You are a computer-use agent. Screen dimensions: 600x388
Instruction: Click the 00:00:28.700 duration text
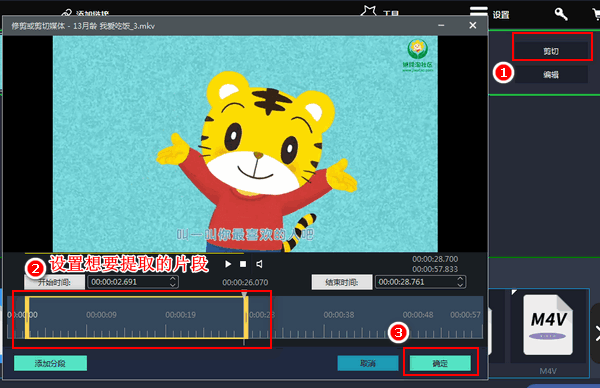pyautogui.click(x=435, y=259)
